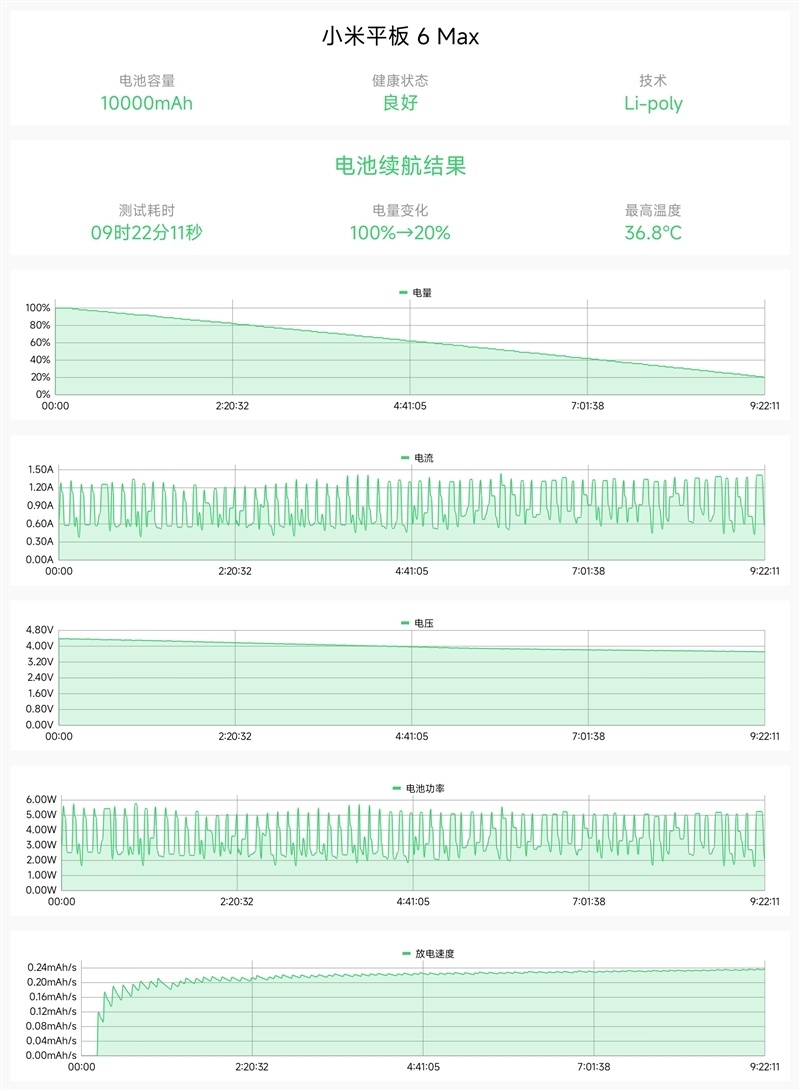This screenshot has width=800, height=1091.
Task: Click 2:20:32 time label under 电压 chart
Action: pyautogui.click(x=235, y=736)
